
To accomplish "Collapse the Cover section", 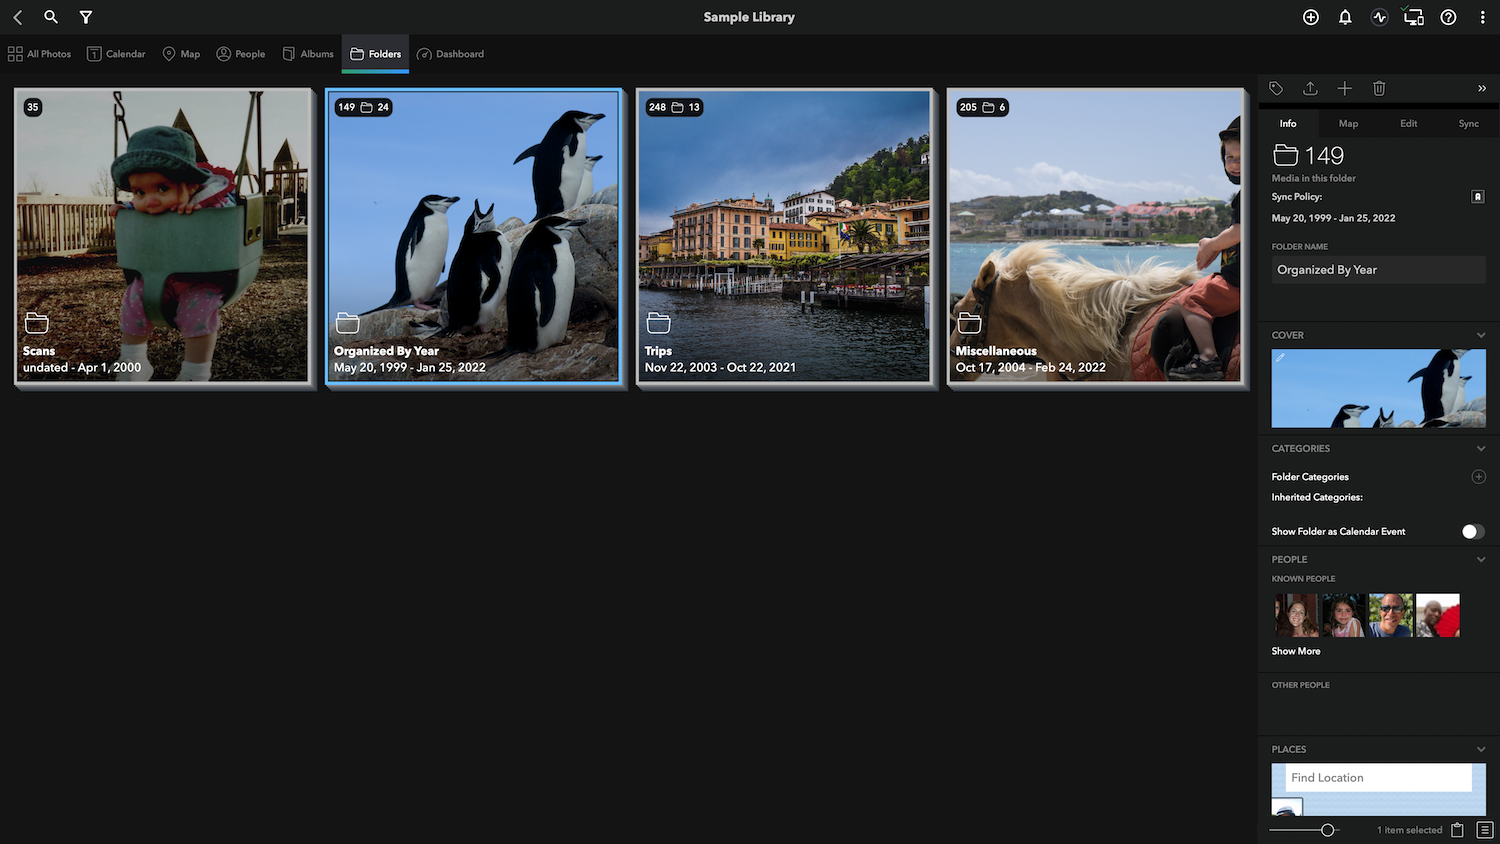I will point(1481,335).
